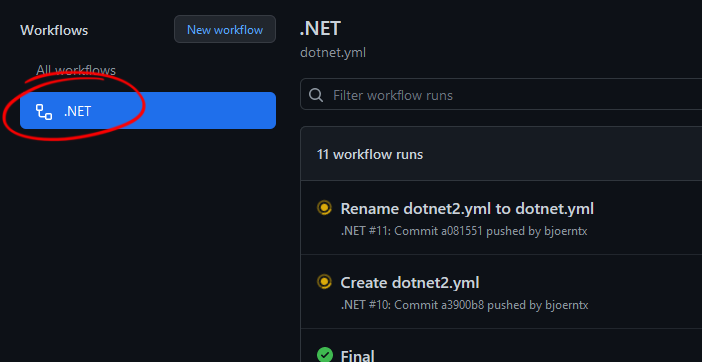Click the green success check icon for the Final run
Screen dimensions: 702x362
pos(324,355)
